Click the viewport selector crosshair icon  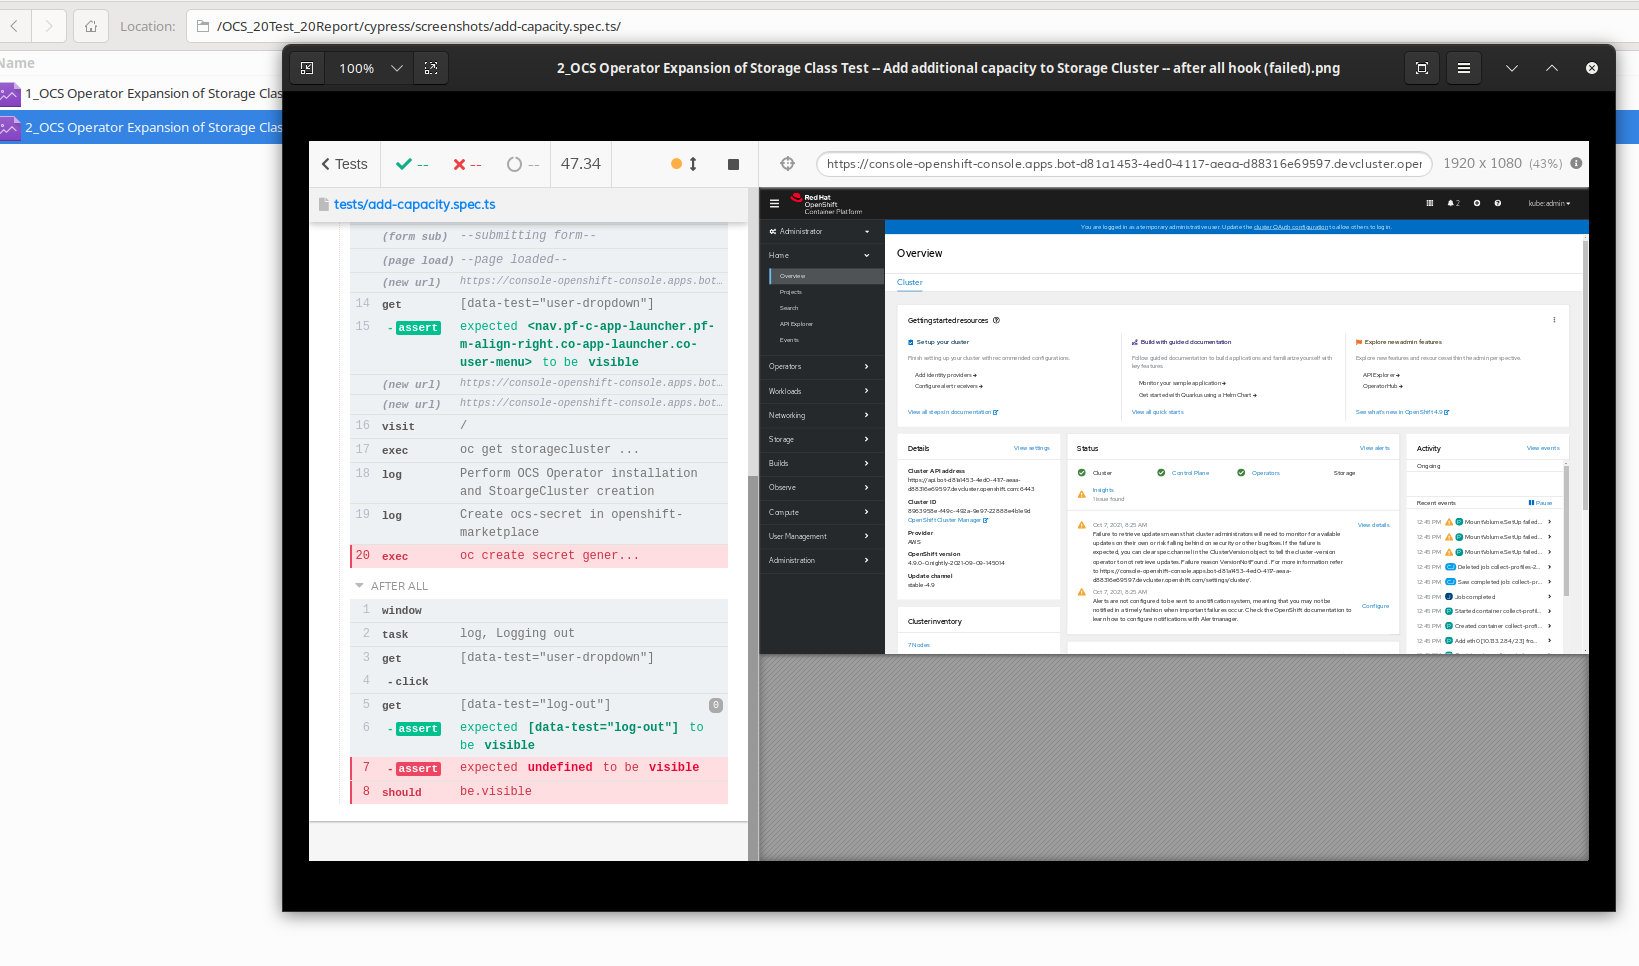point(788,163)
